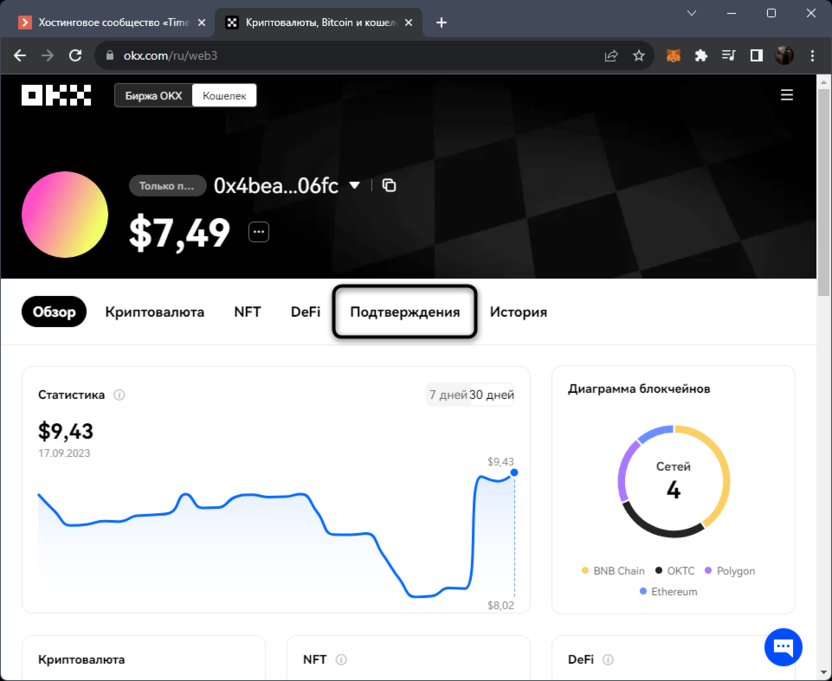Click the page vertical scrollbar thumb

click(824, 191)
